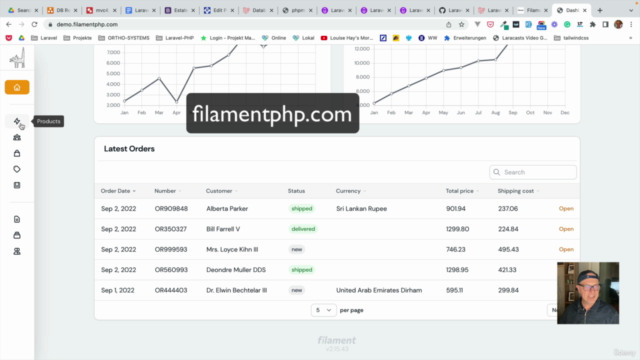Open the Chrome three-dot menu
The image size is (640, 360).
(631, 24)
